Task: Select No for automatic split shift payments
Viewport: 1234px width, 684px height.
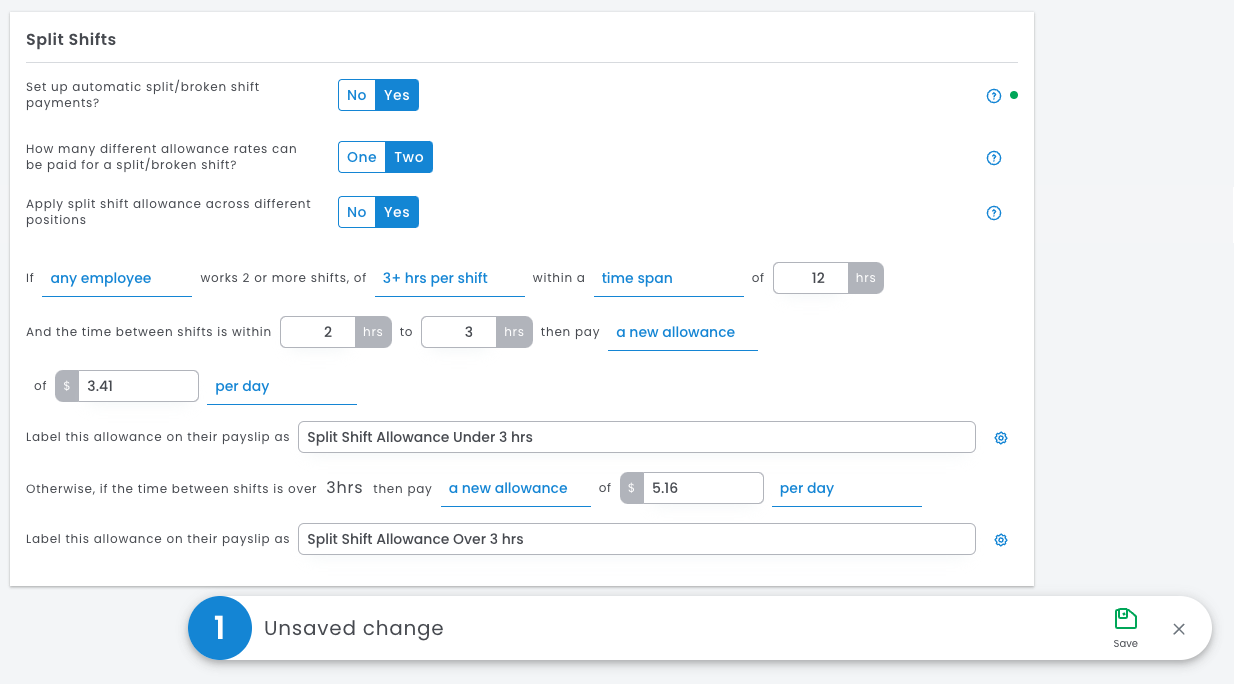Action: [357, 96]
